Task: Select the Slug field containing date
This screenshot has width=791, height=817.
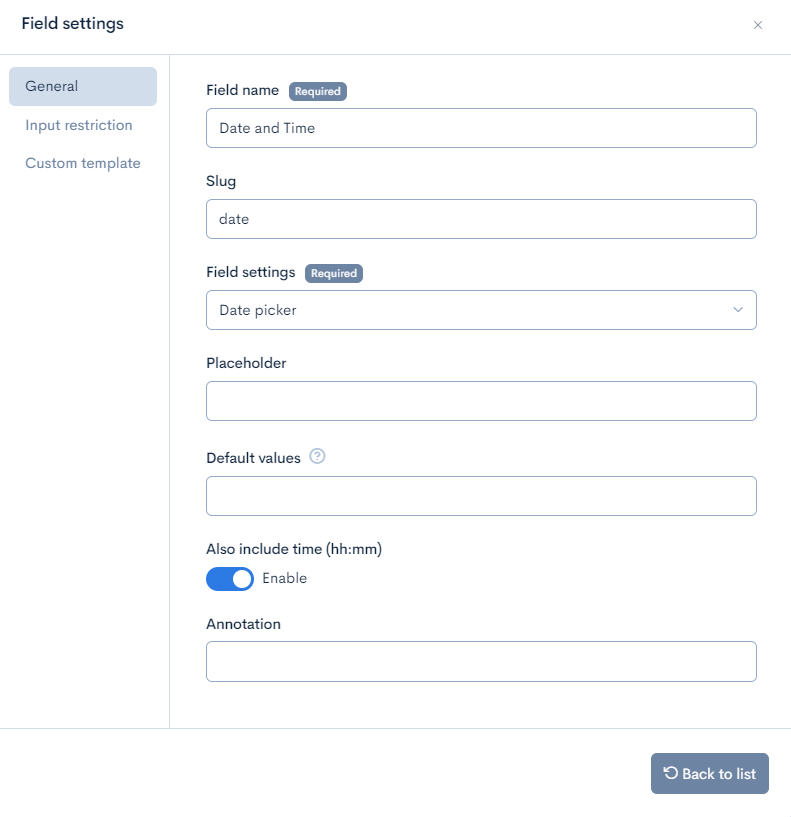Action: click(481, 218)
